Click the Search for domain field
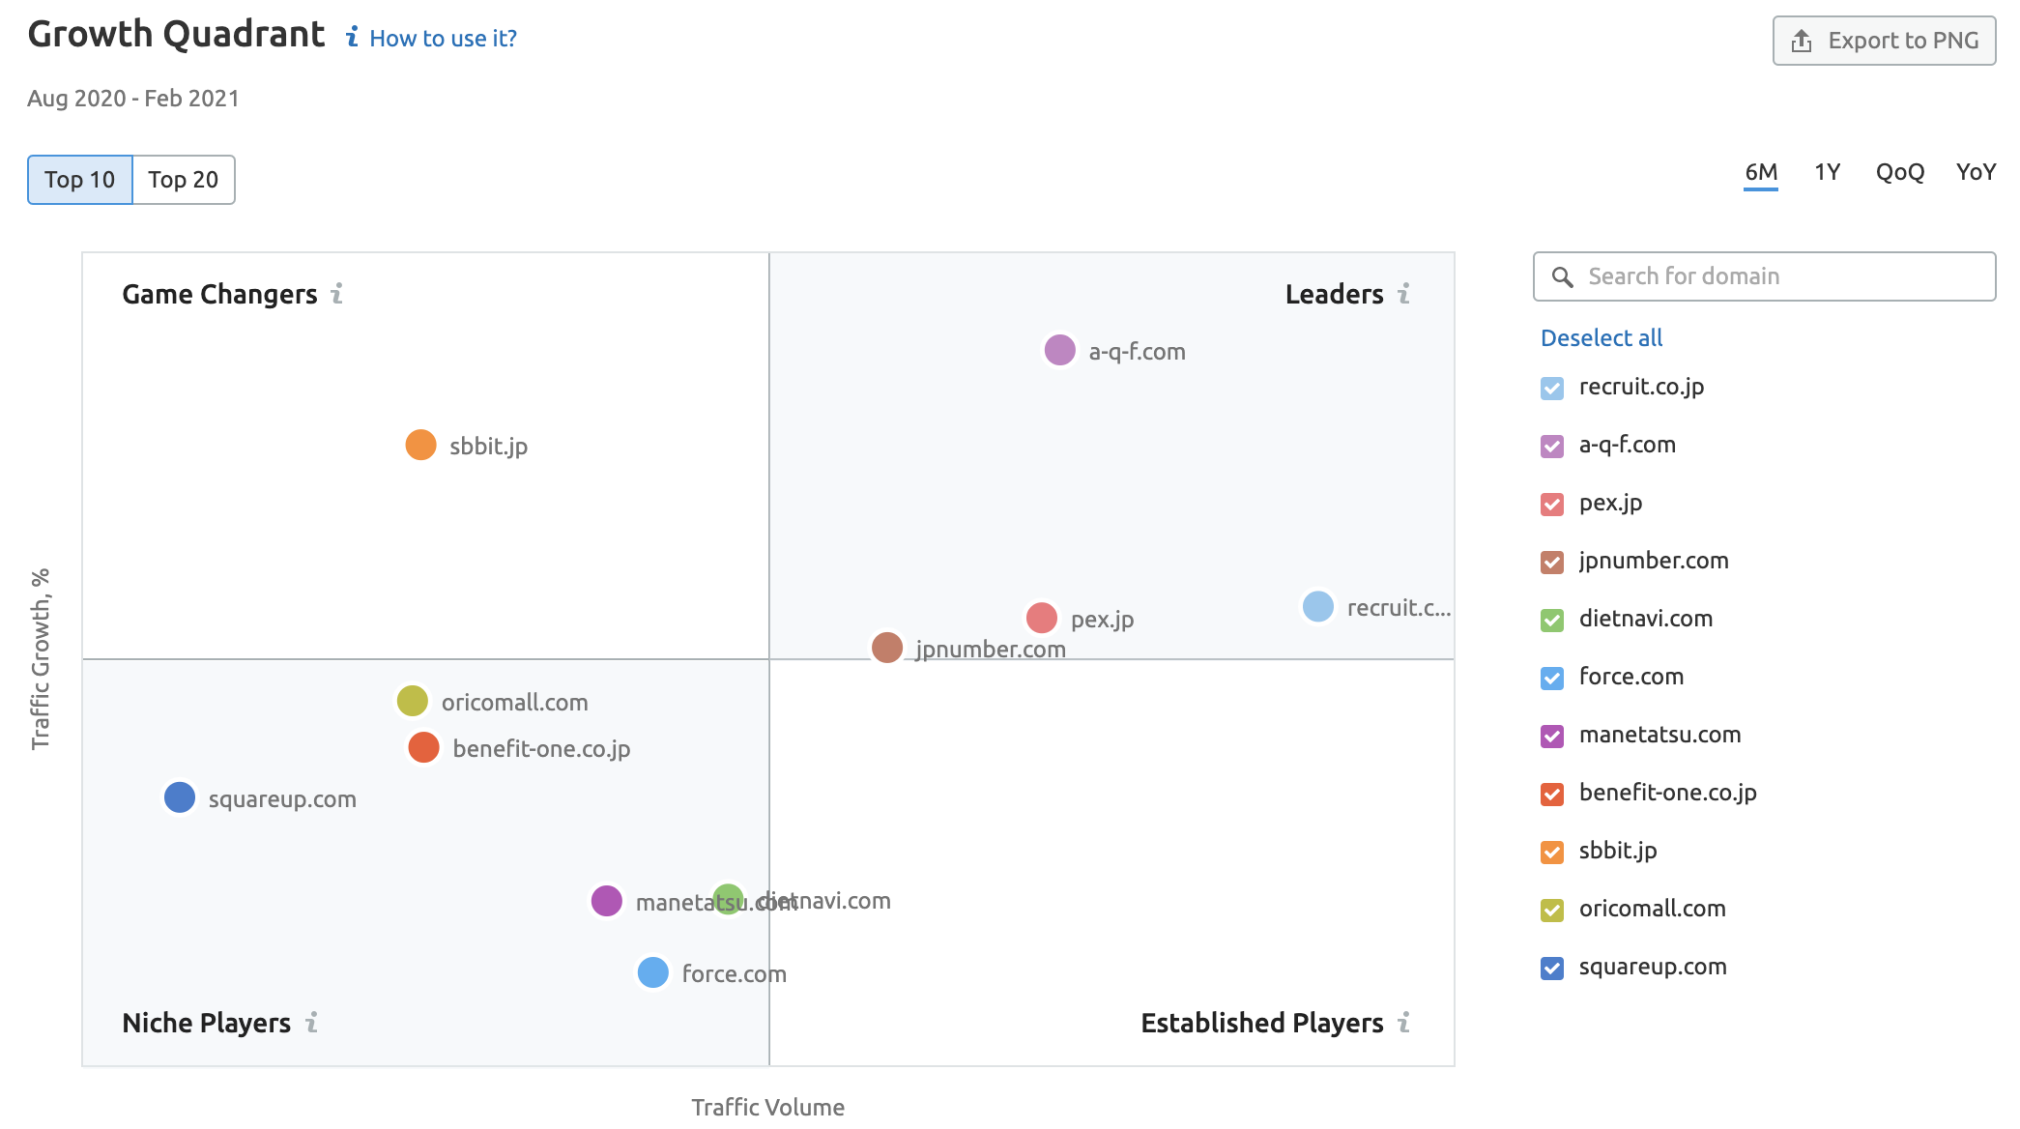This screenshot has width=2020, height=1129. pos(1764,277)
